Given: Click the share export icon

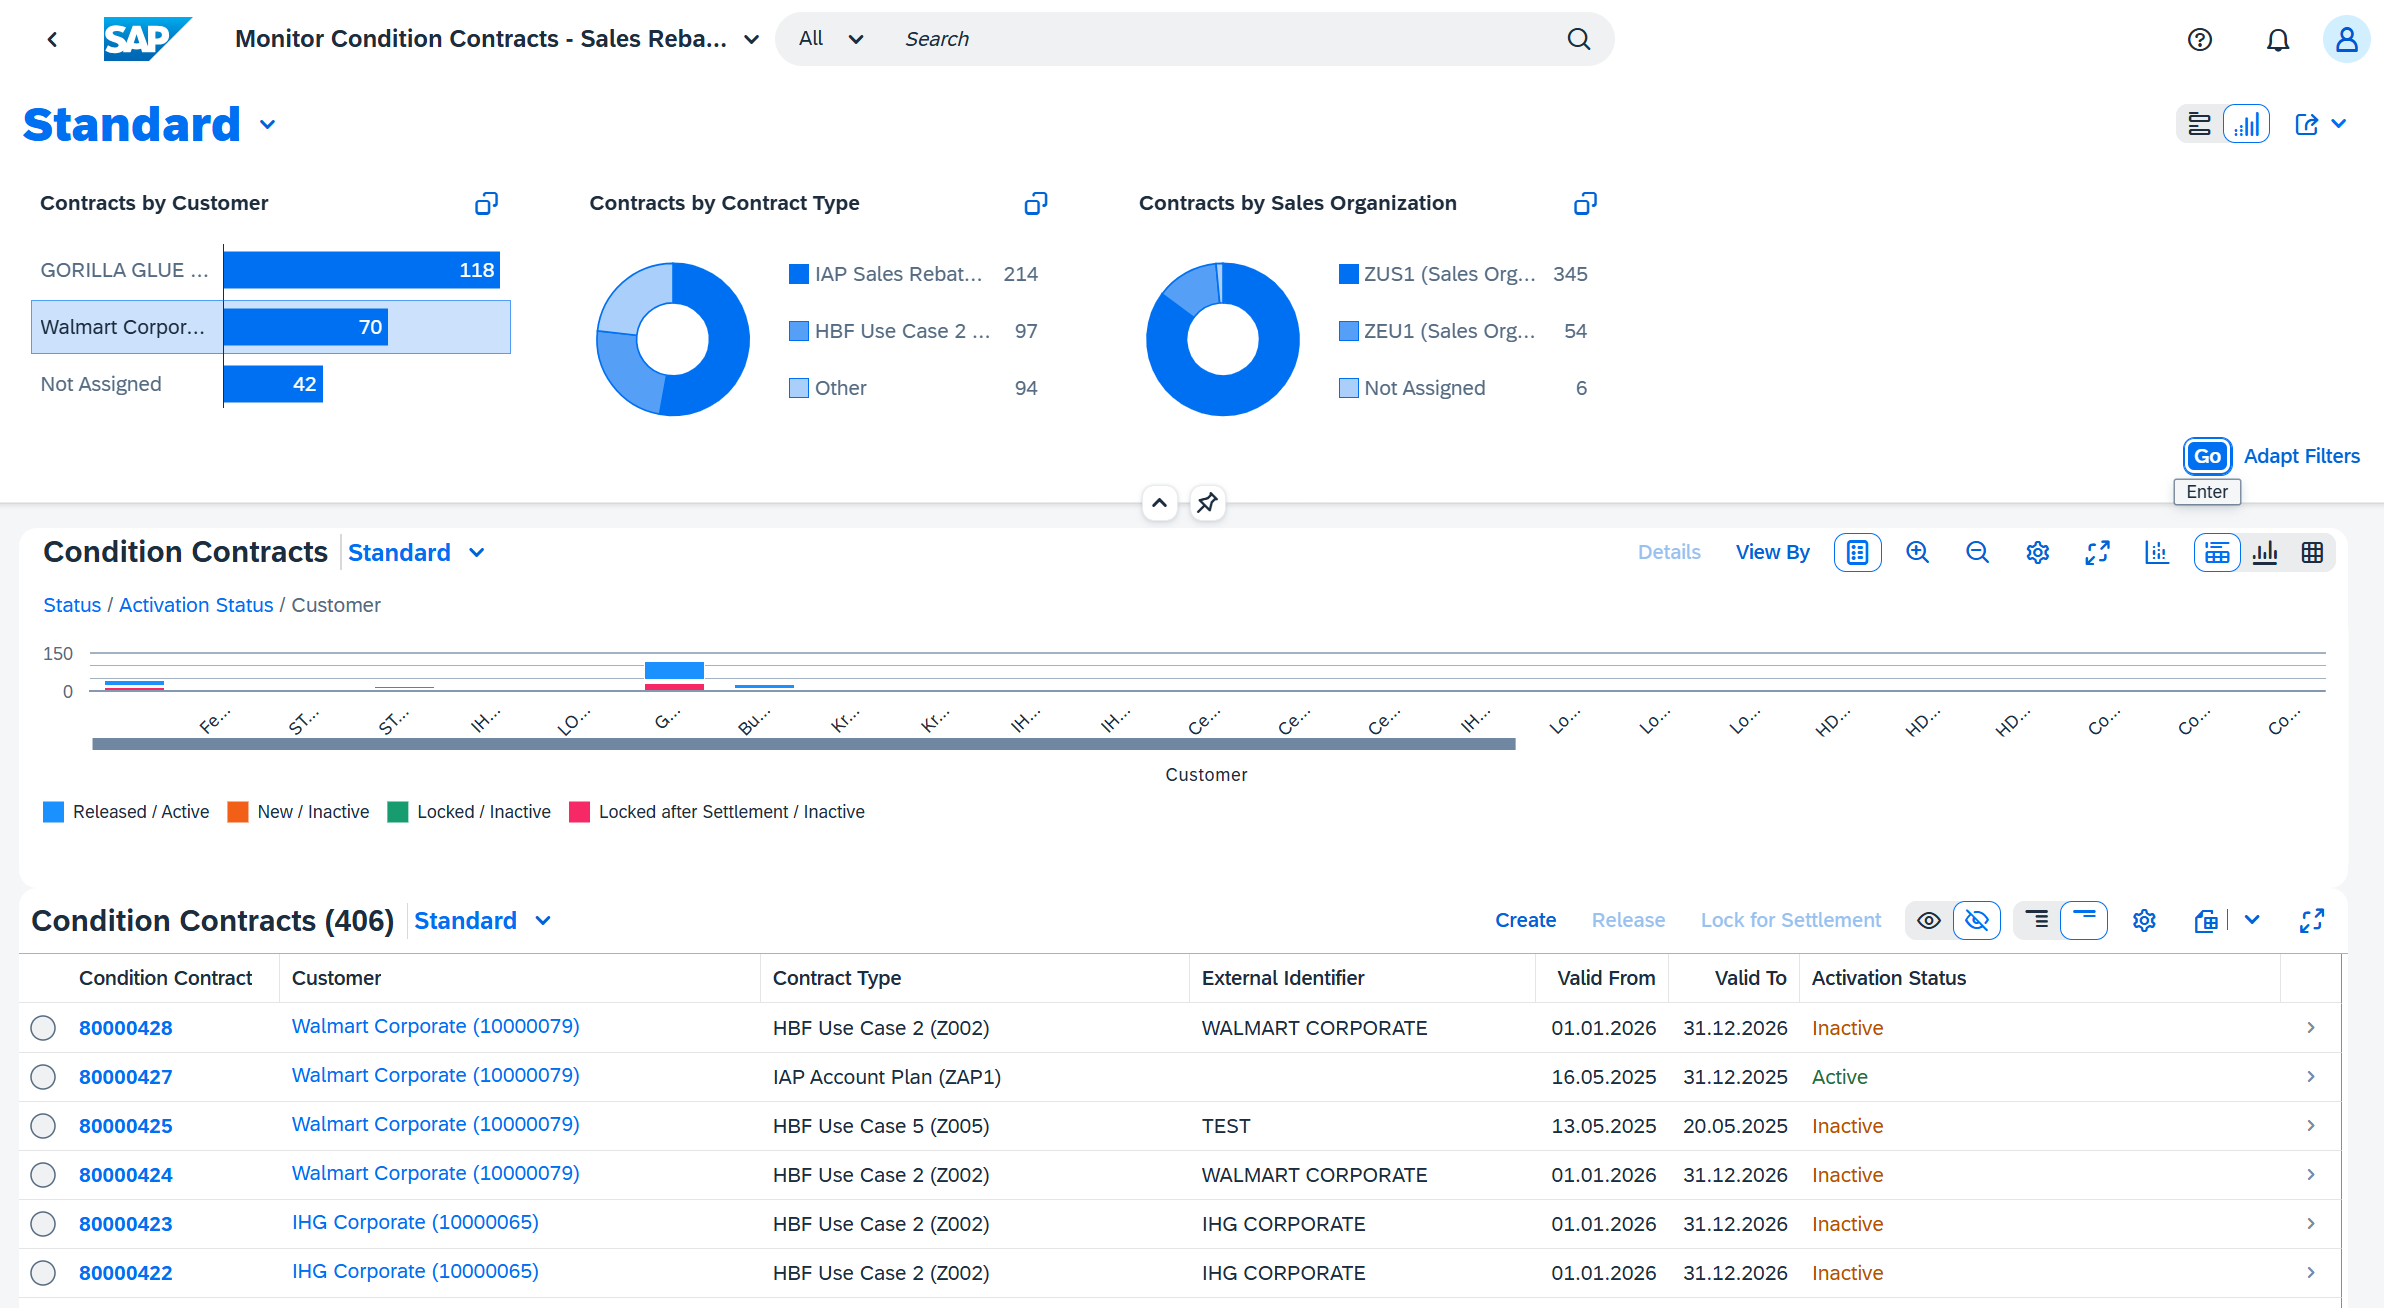Looking at the screenshot, I should click(2306, 124).
